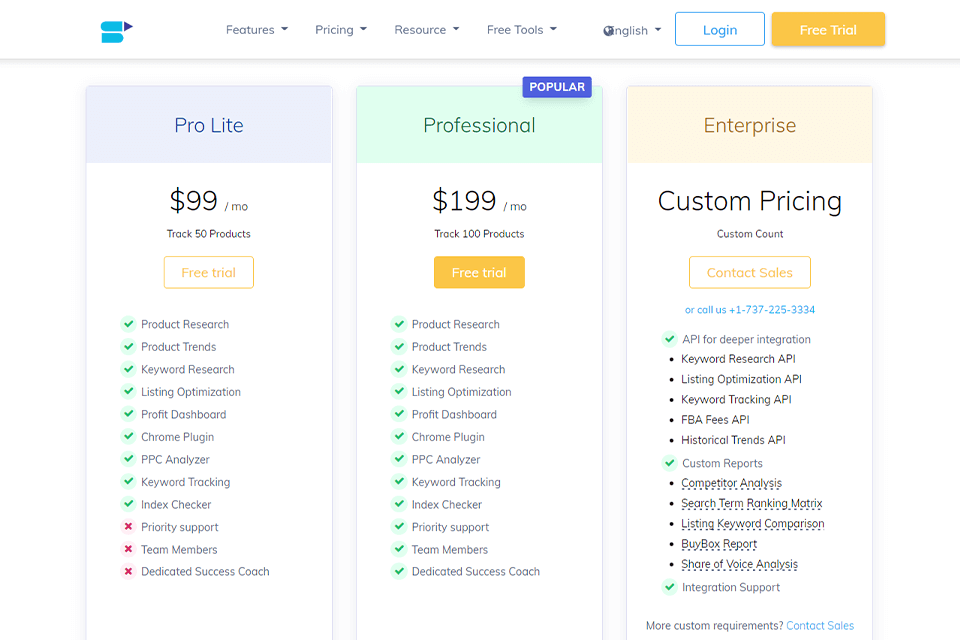
Task: Open the Pricing dropdown menu
Action: [x=340, y=30]
